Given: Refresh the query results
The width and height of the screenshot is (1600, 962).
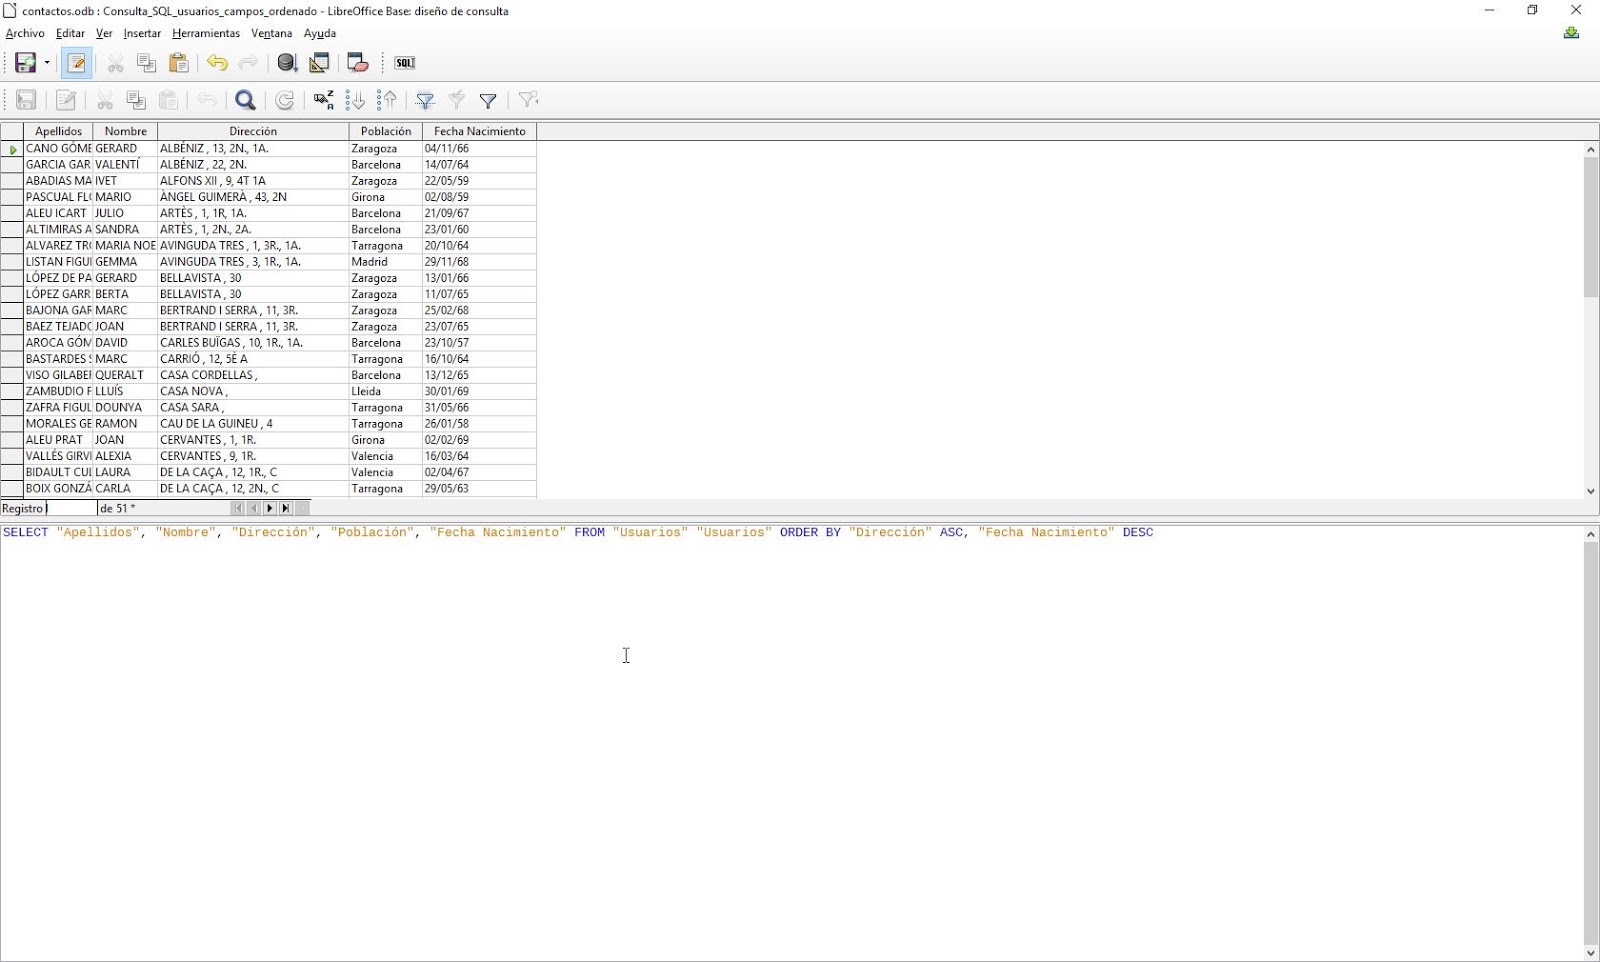Looking at the screenshot, I should [x=285, y=100].
